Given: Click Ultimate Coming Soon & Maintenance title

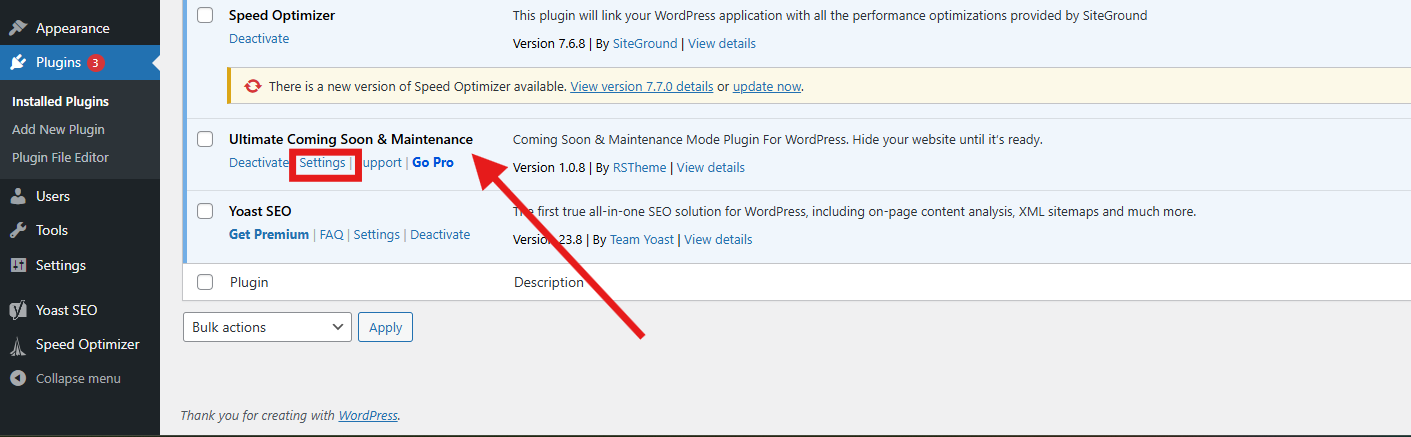Looking at the screenshot, I should pyautogui.click(x=351, y=139).
